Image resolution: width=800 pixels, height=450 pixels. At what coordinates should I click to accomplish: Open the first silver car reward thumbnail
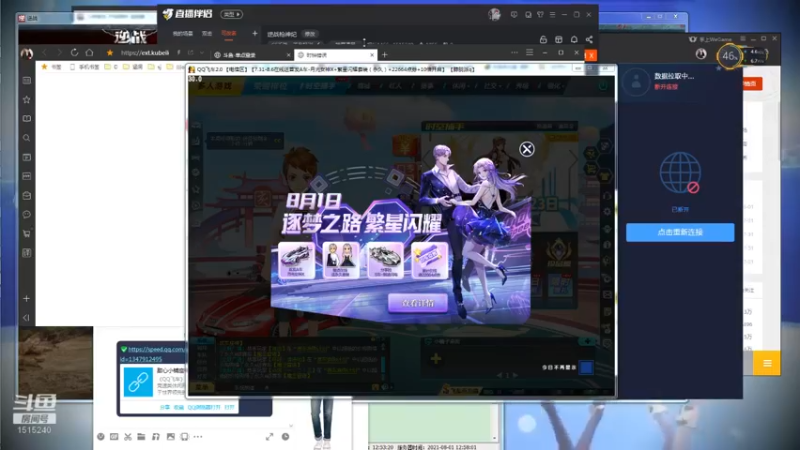296,260
